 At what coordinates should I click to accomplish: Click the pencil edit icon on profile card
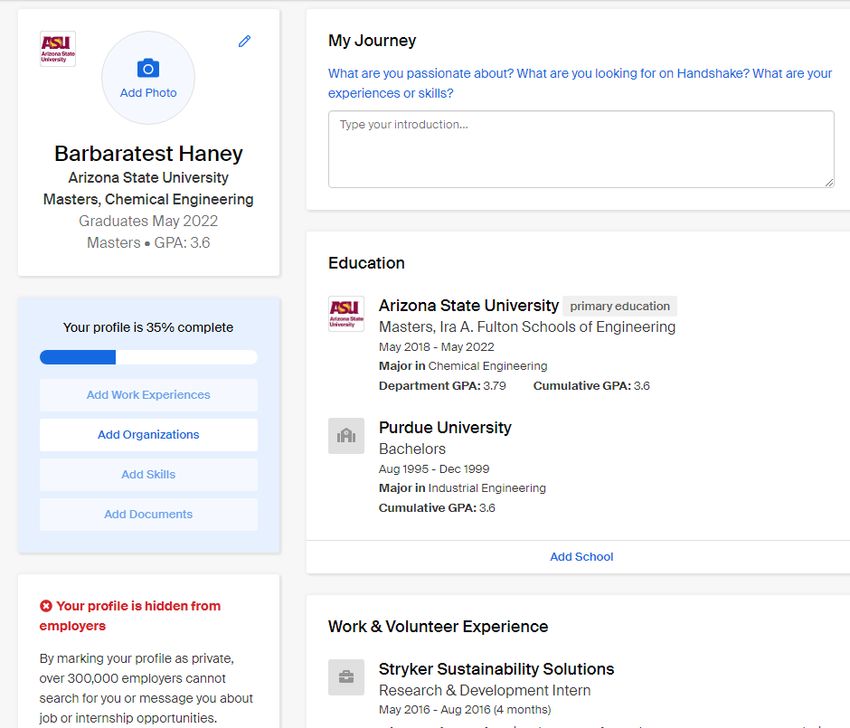[x=244, y=41]
